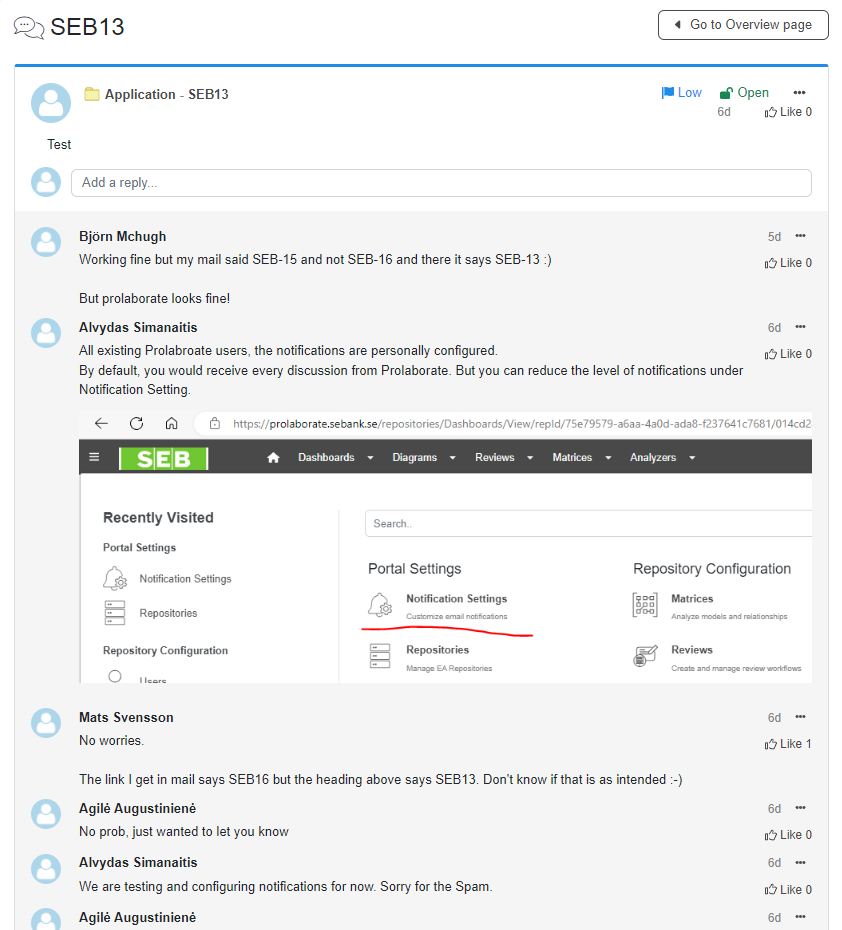Click Agilė Augustinienė avatar on 'No prob' comment
Screen dimensions: 842x930
click(46, 814)
